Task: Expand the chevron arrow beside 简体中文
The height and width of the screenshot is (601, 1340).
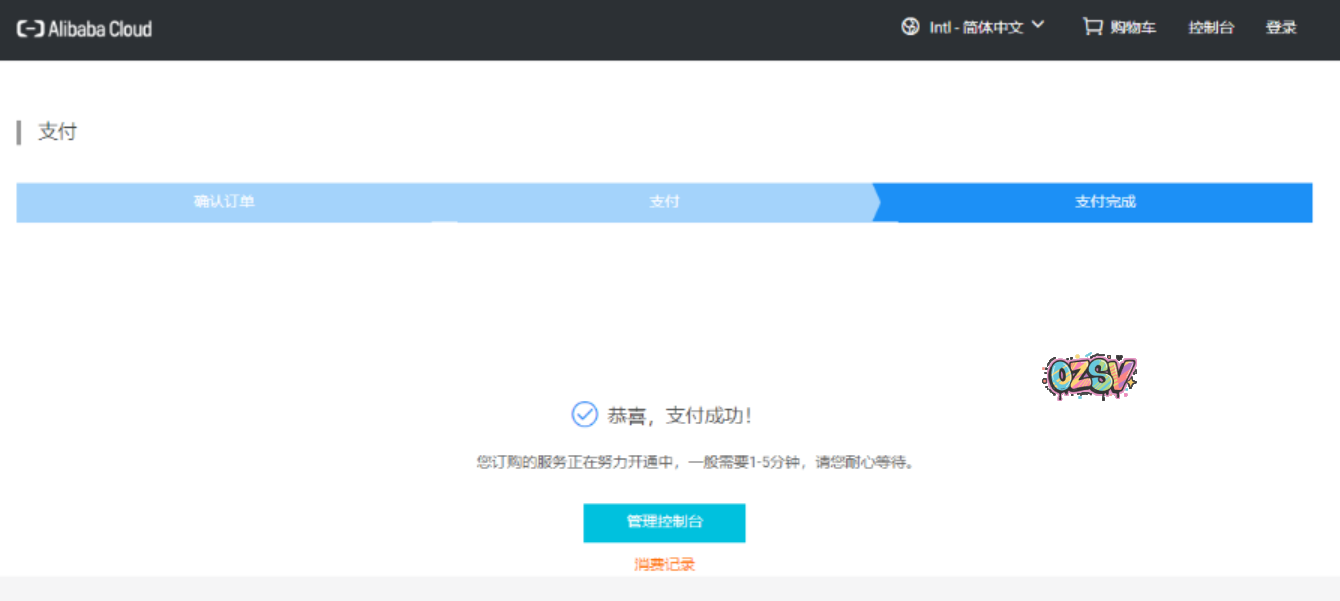Action: tap(1037, 25)
